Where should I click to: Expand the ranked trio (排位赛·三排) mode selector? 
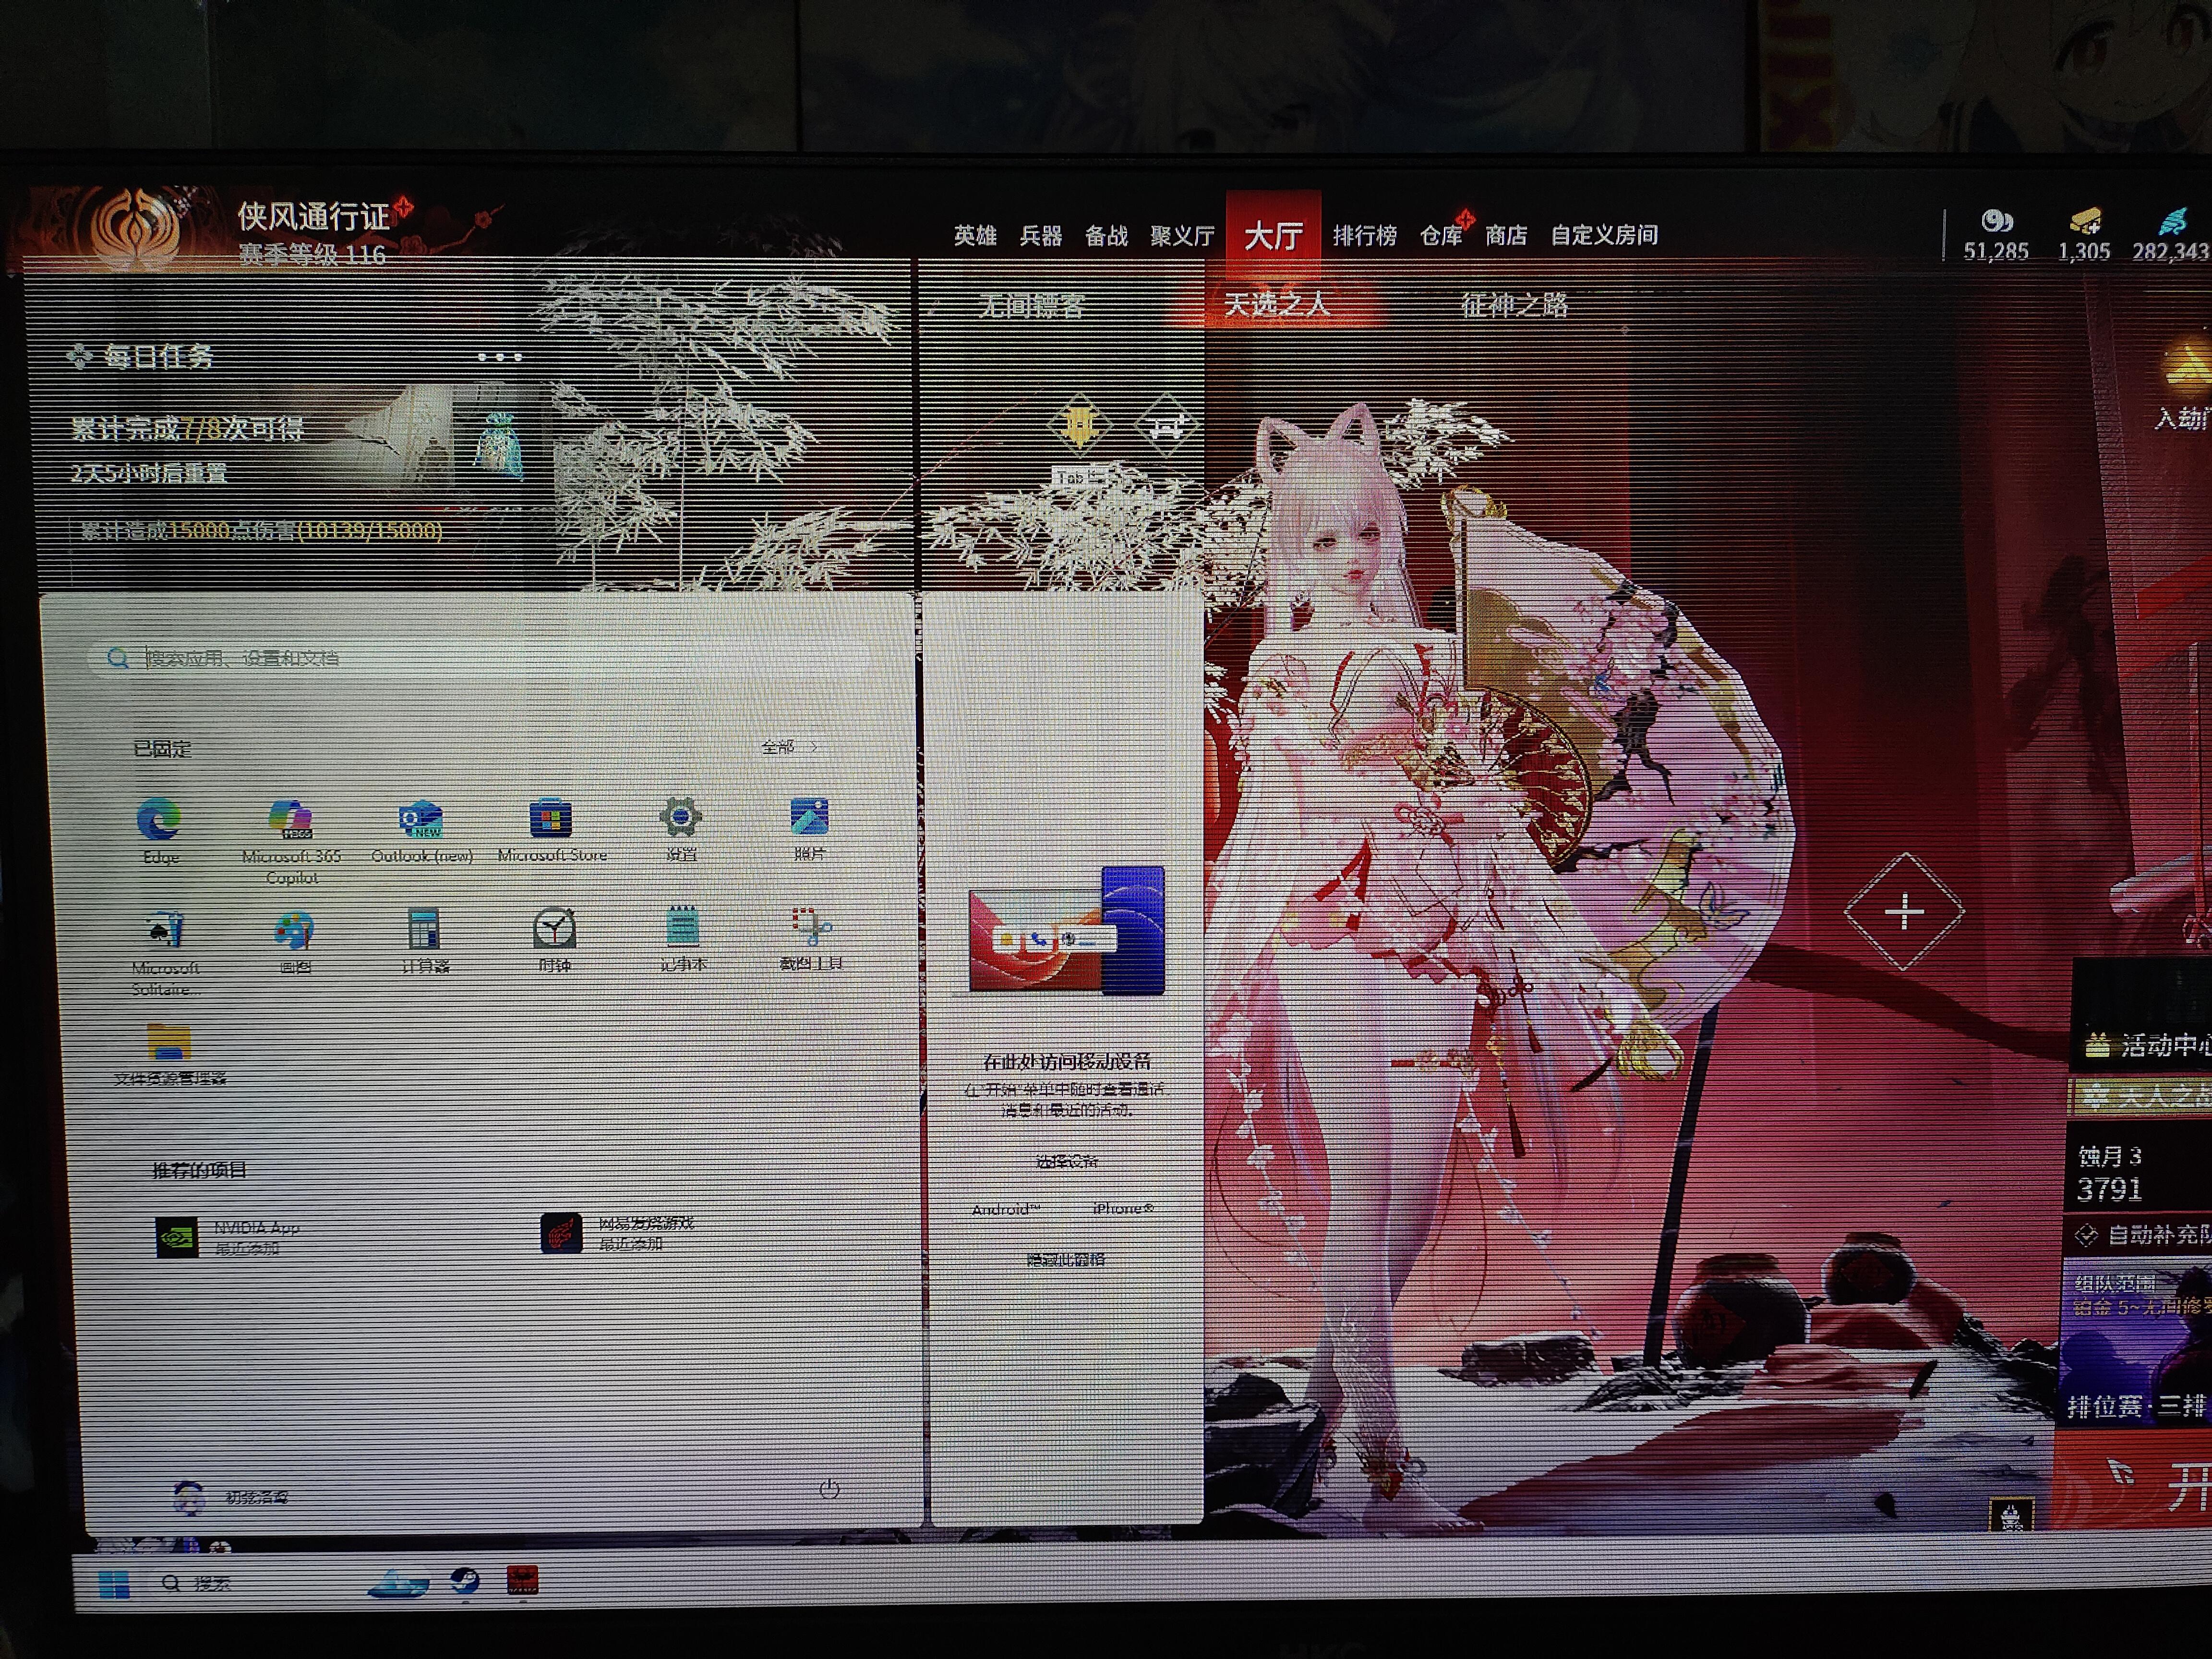(2135, 1406)
